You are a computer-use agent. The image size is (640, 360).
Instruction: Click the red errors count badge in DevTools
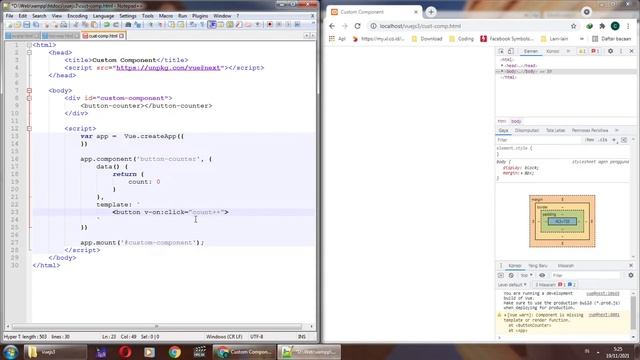(595, 51)
